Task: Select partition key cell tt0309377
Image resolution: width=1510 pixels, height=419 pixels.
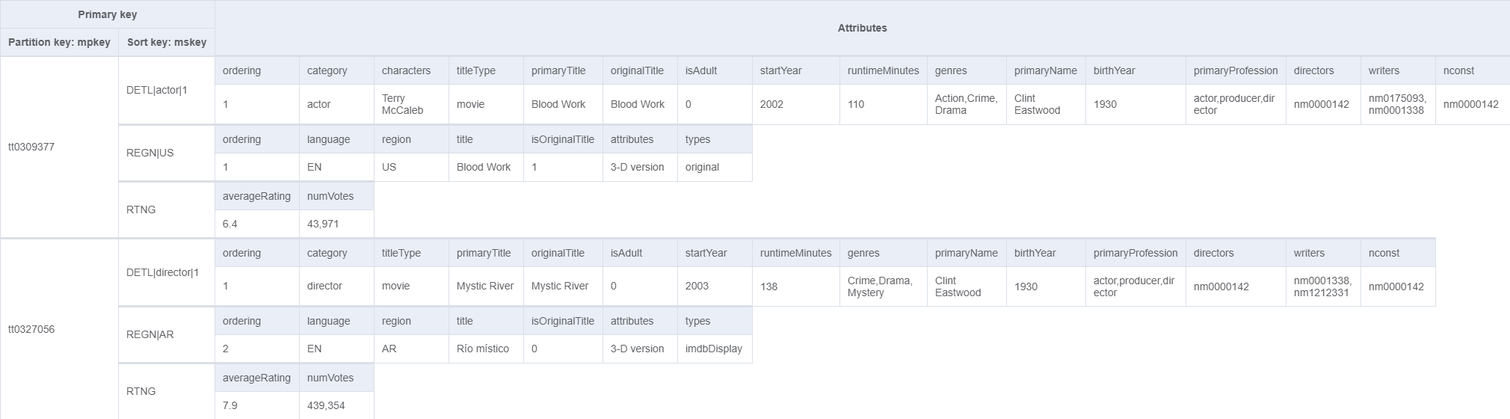Action: point(59,147)
